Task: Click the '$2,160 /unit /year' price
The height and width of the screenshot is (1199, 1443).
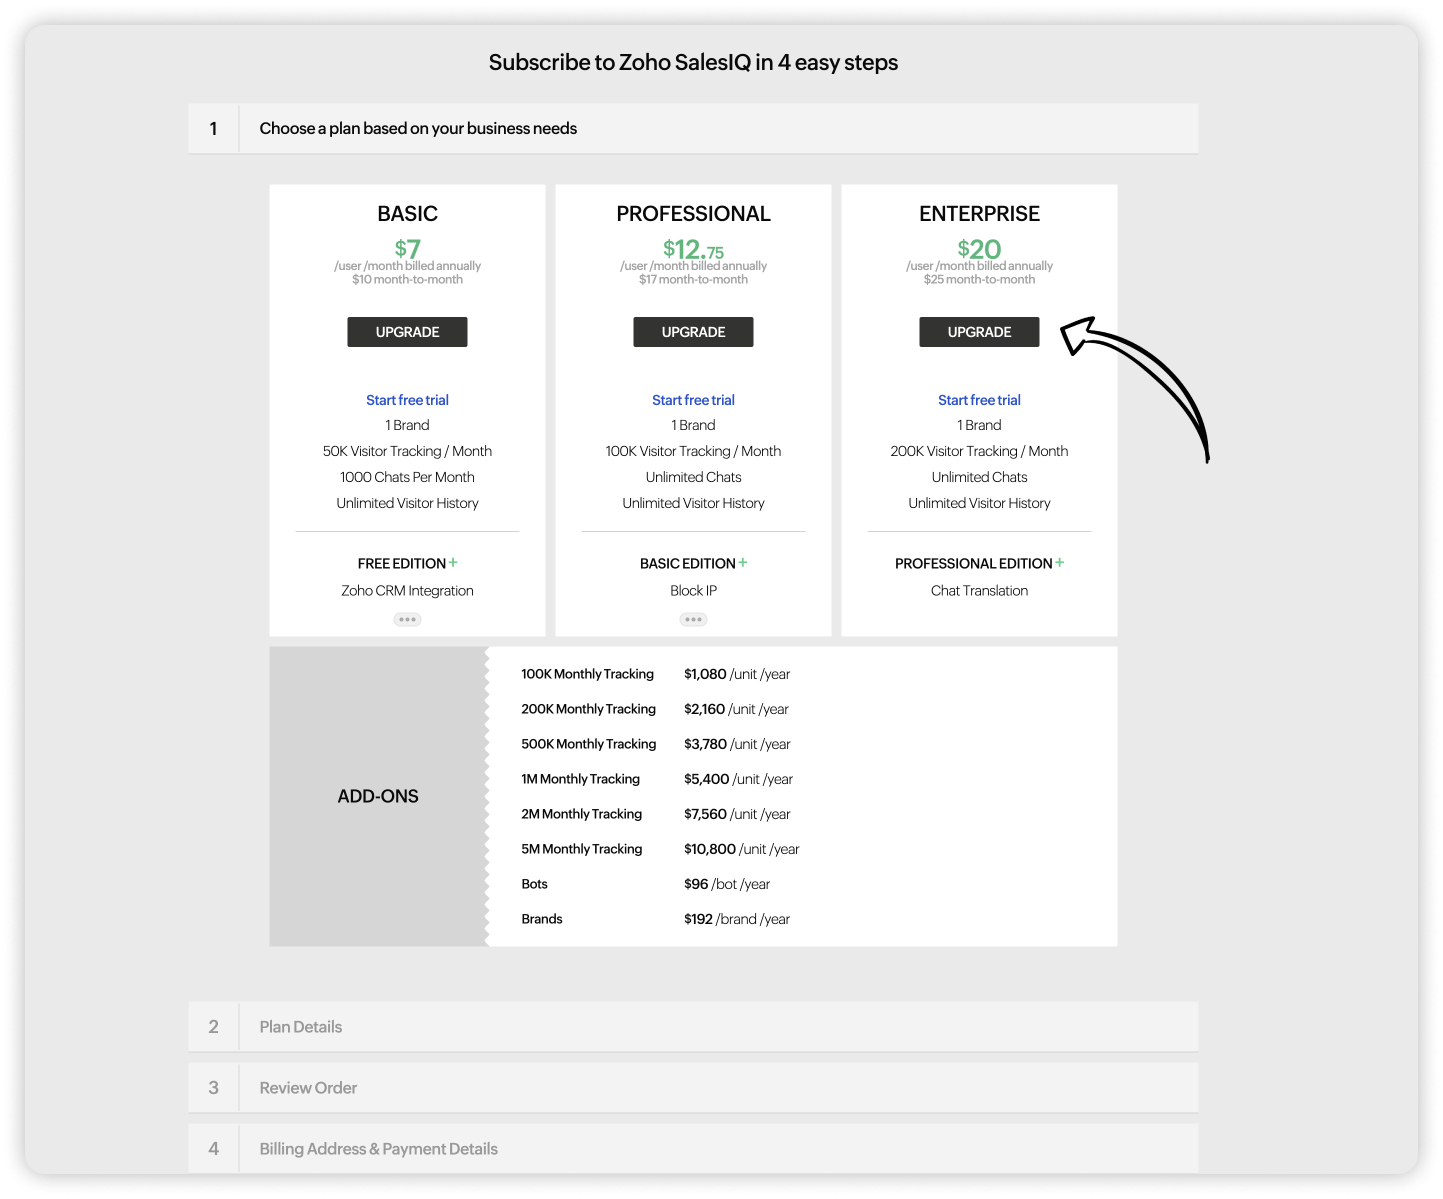Action: (x=736, y=709)
